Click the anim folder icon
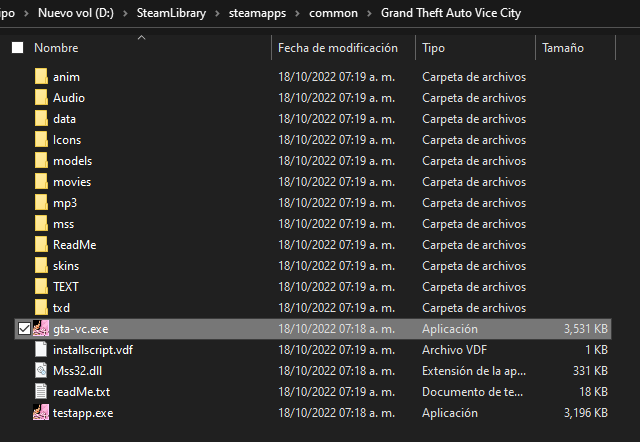 point(41,77)
